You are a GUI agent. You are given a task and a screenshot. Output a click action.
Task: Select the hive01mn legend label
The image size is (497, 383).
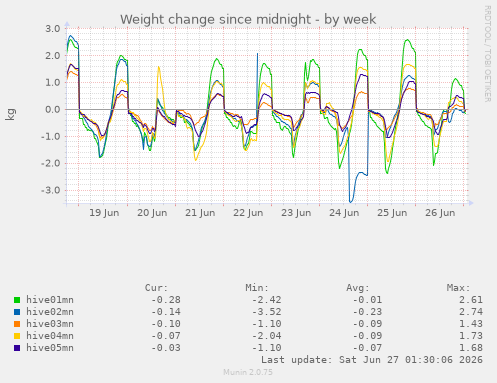[50, 300]
